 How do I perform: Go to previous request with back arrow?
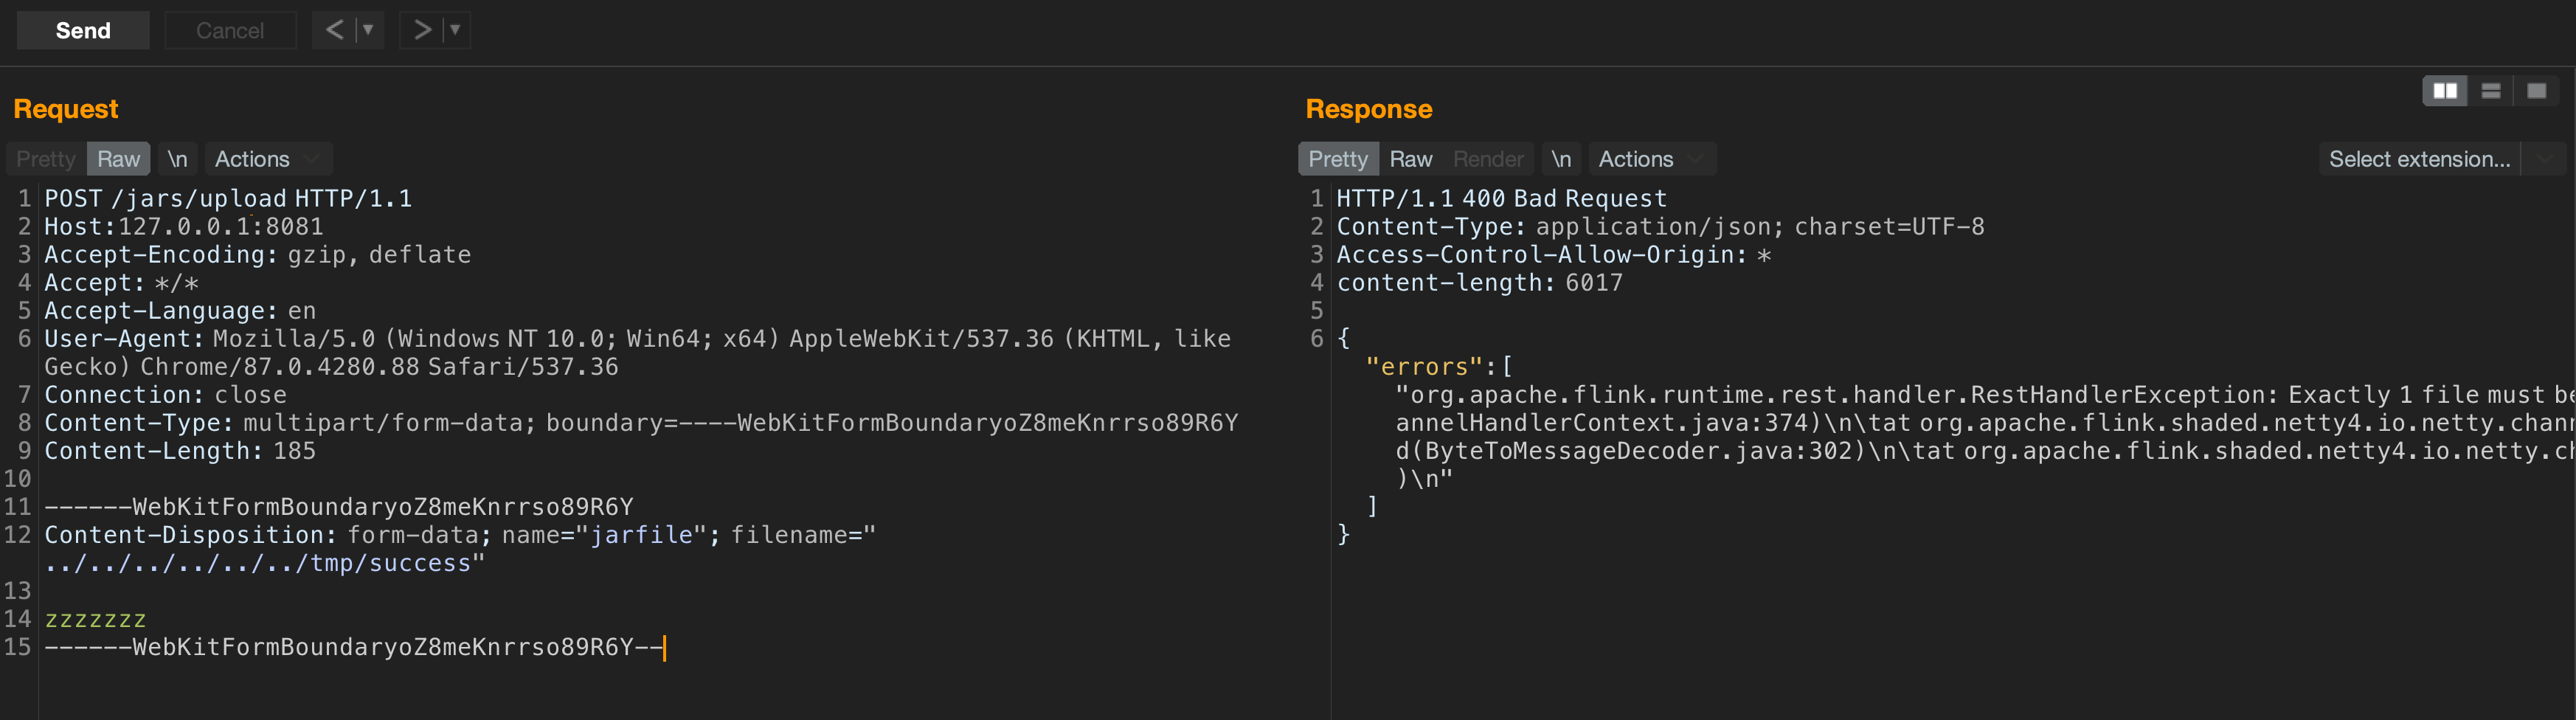334,30
